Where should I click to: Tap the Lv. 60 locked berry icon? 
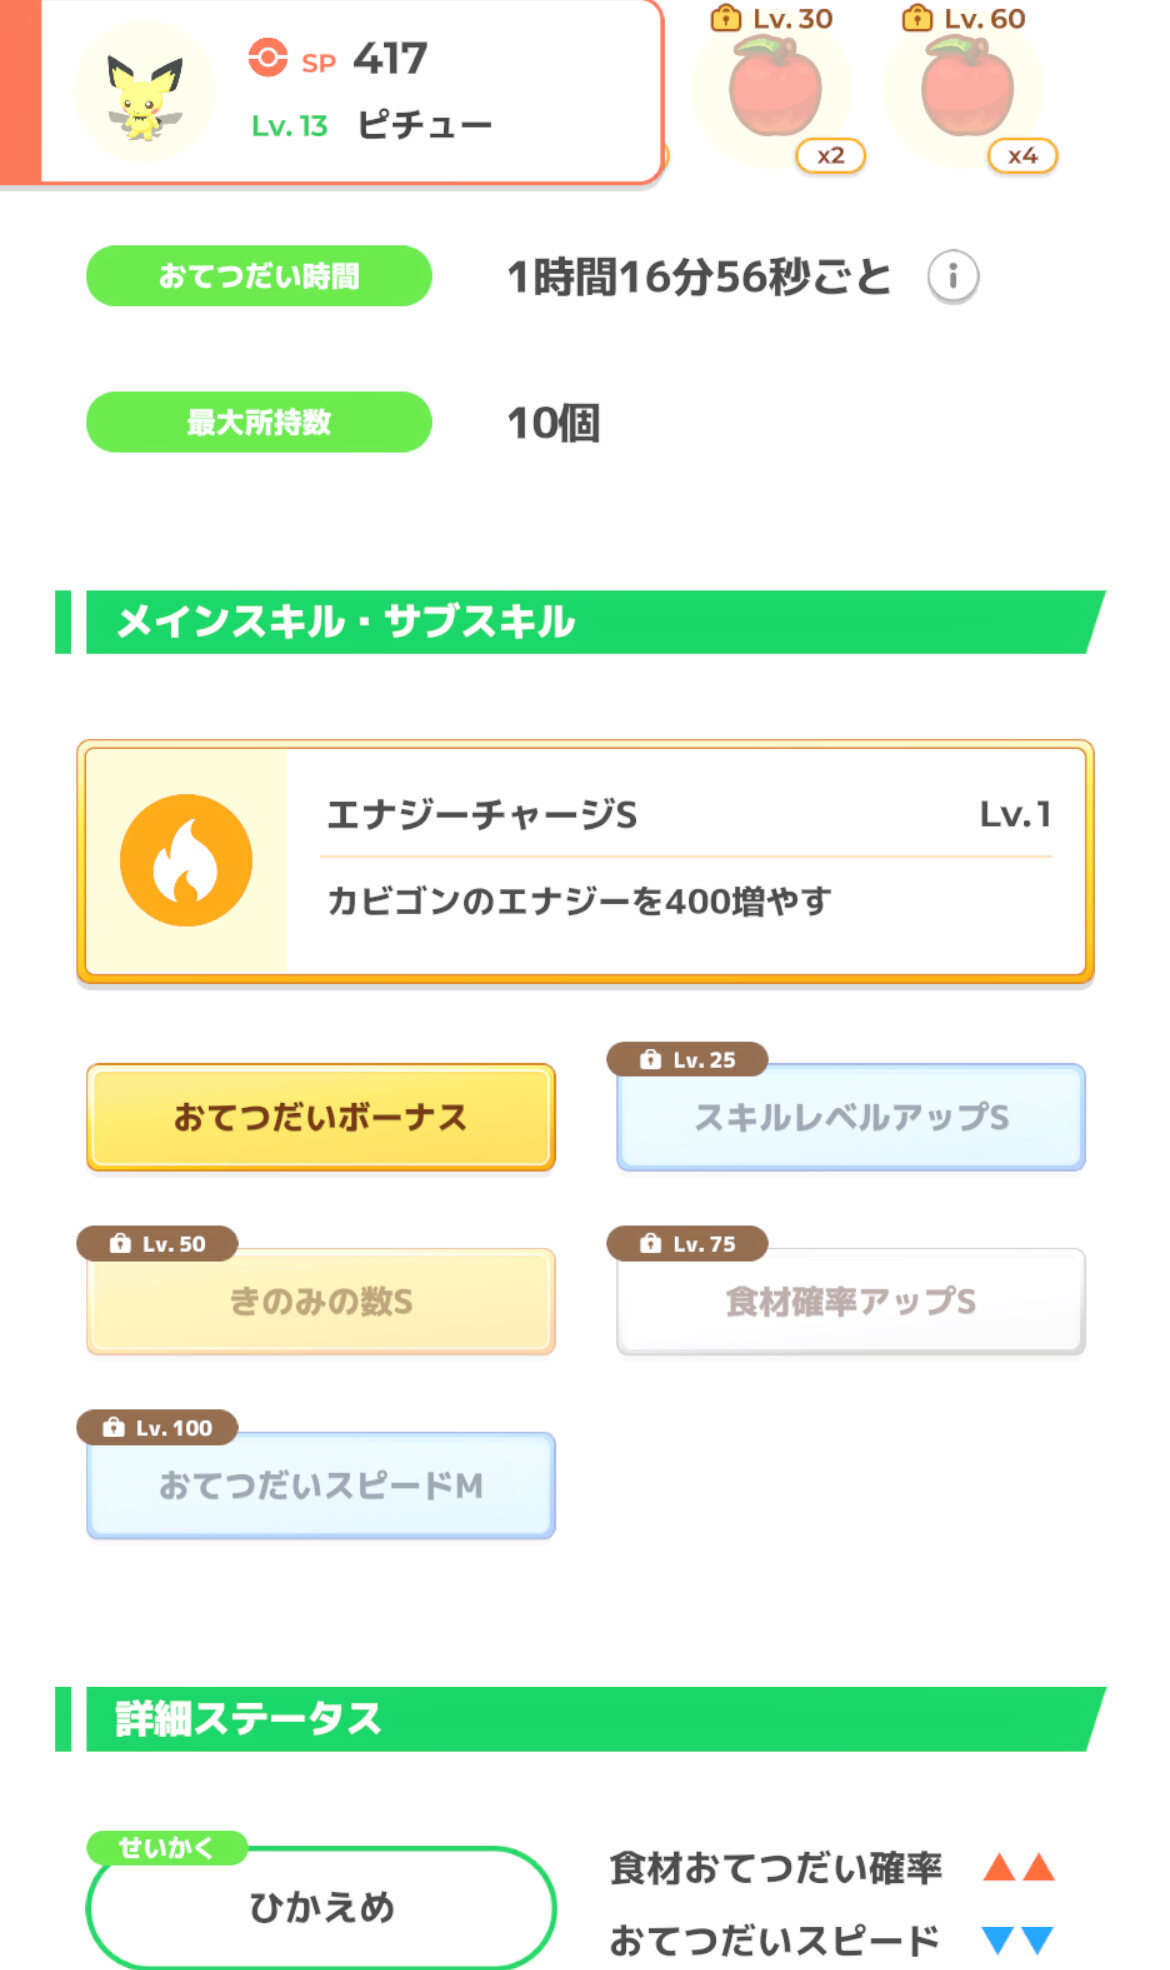click(x=966, y=90)
